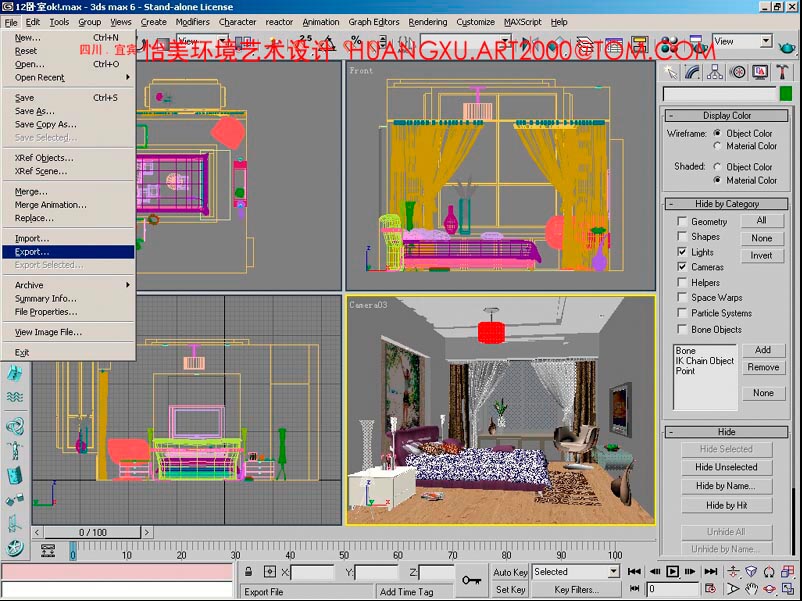The image size is (802, 601).
Task: Open the Create tab in command panel
Action: click(671, 73)
